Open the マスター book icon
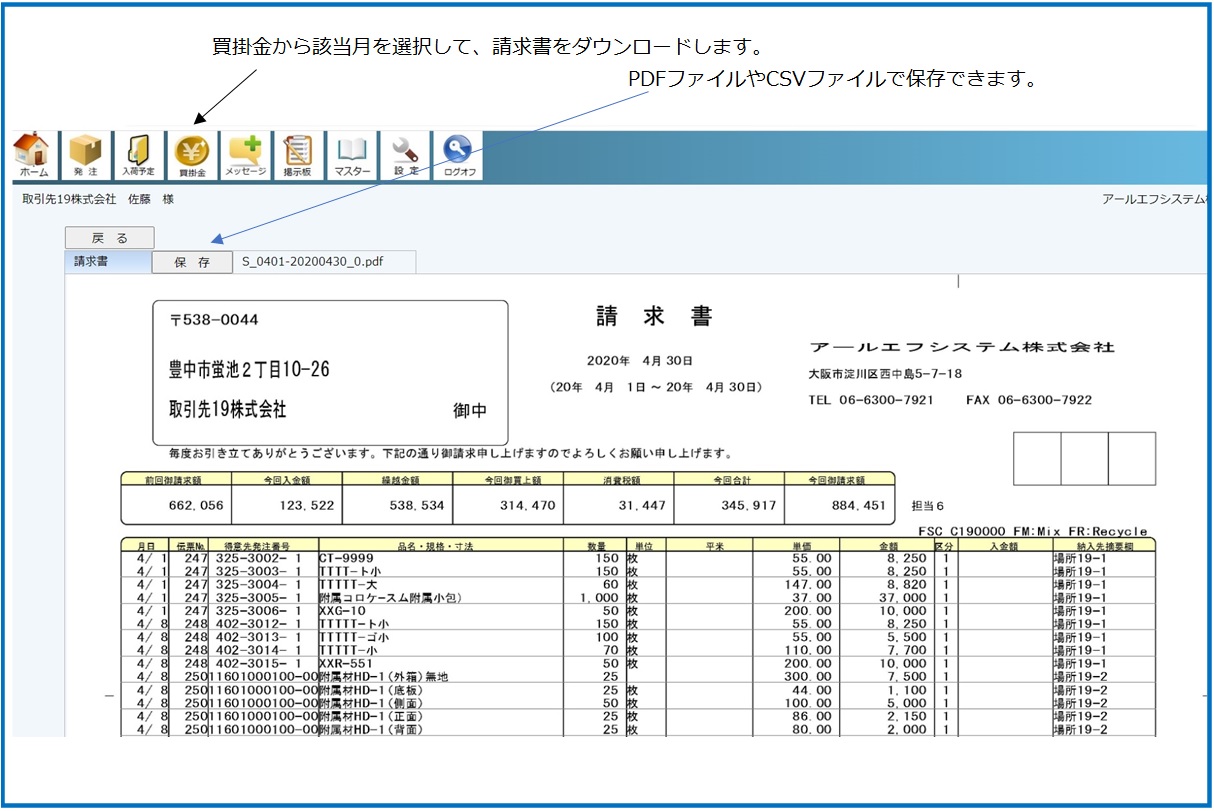Viewport: 1214px width, 811px height. 352,157
